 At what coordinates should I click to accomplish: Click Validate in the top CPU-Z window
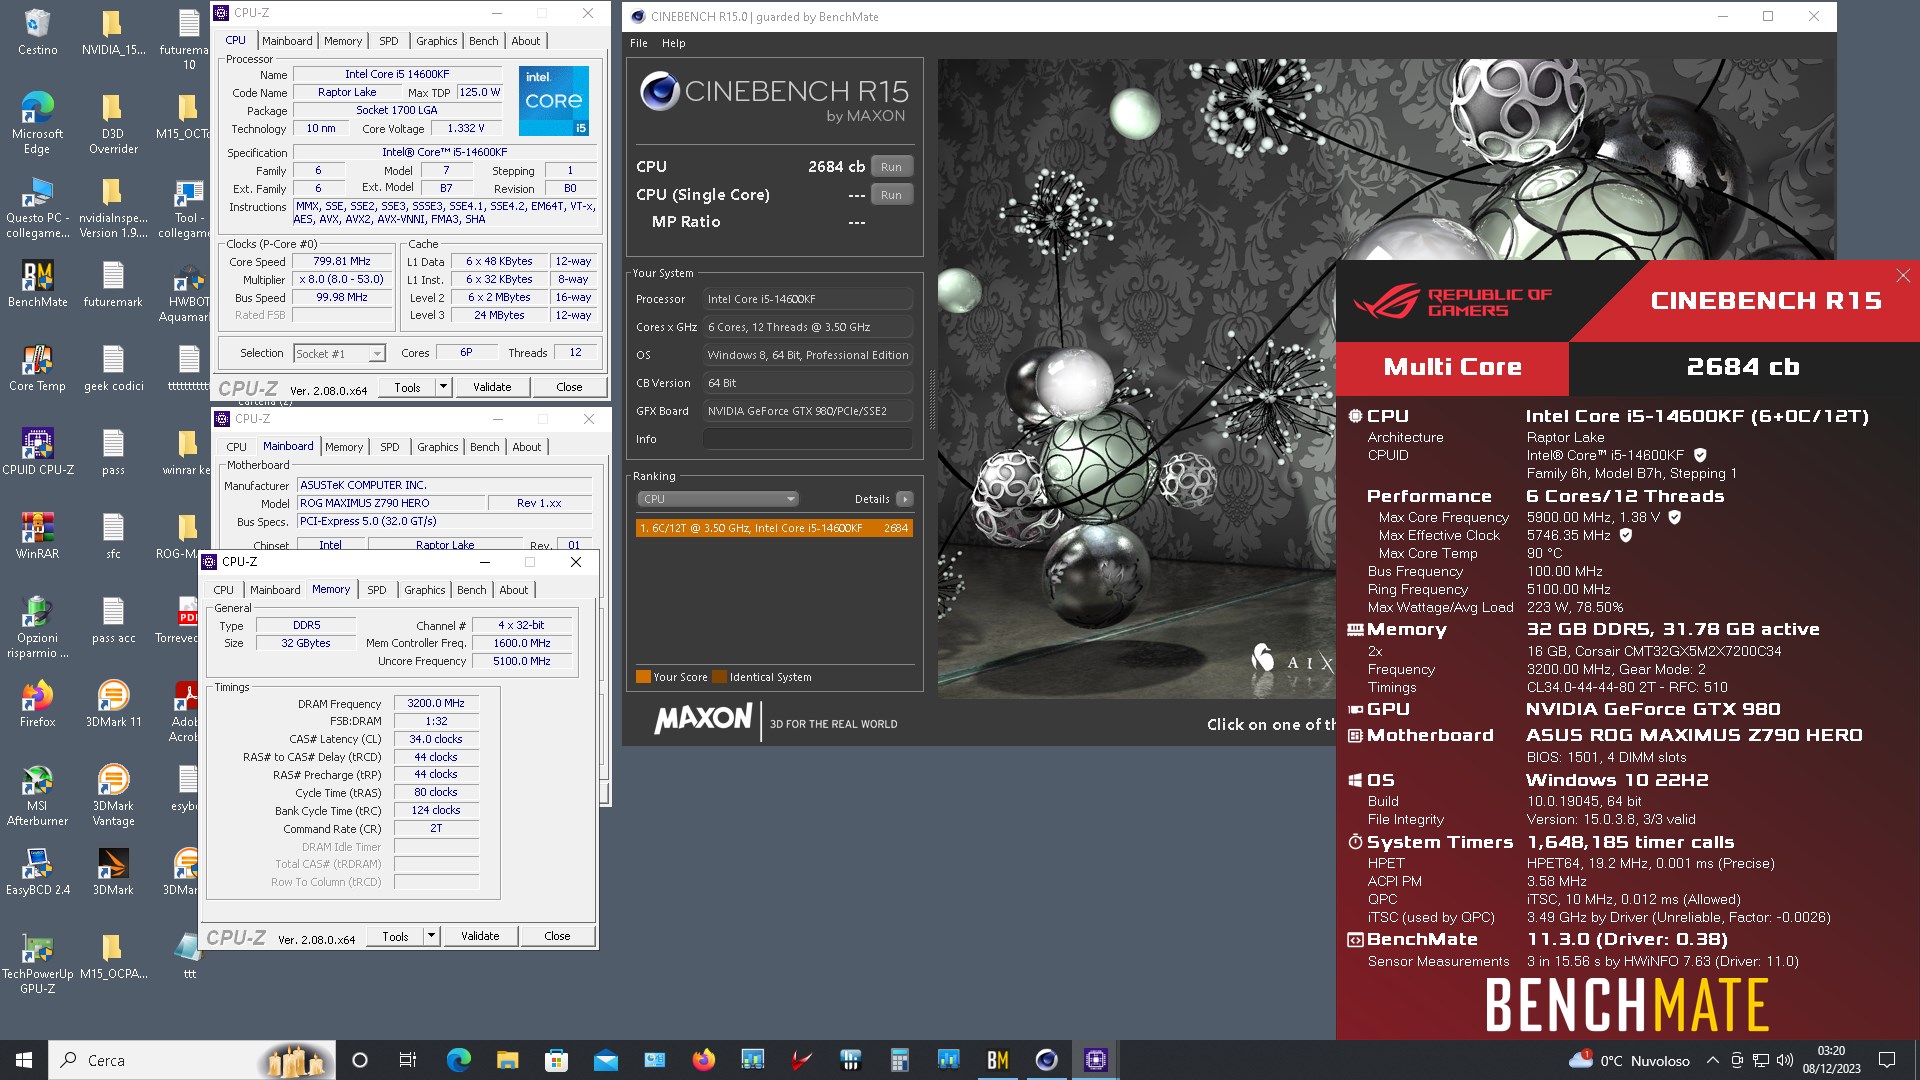point(492,387)
